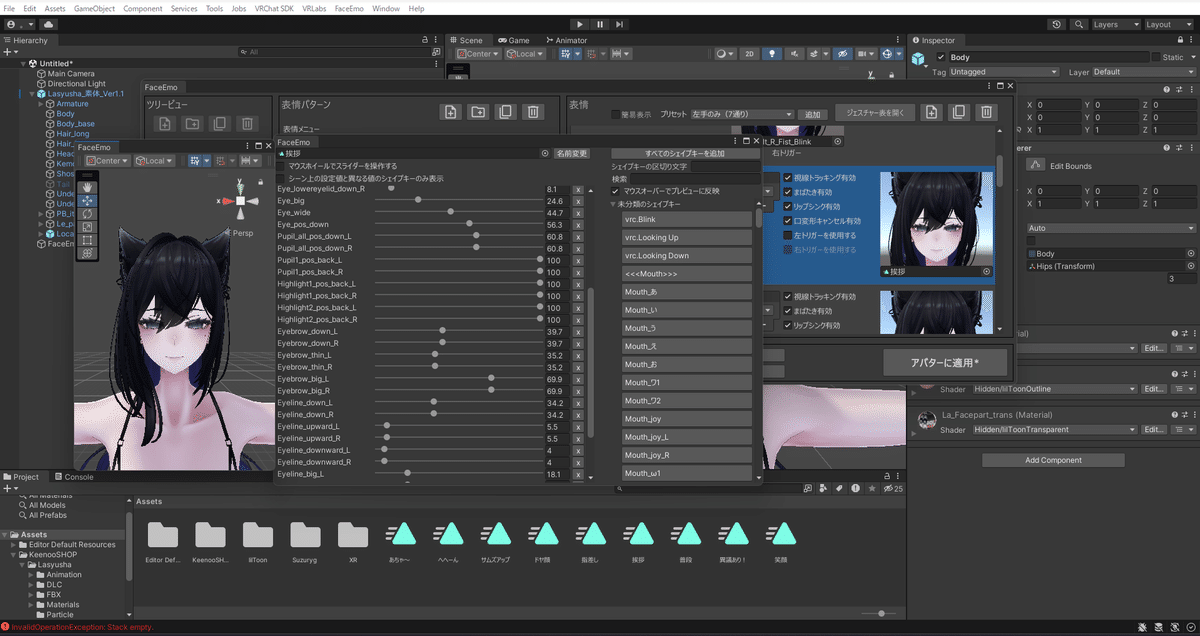Toggle the 2D view button in Scene
The width and height of the screenshot is (1200, 636).
click(x=750, y=54)
